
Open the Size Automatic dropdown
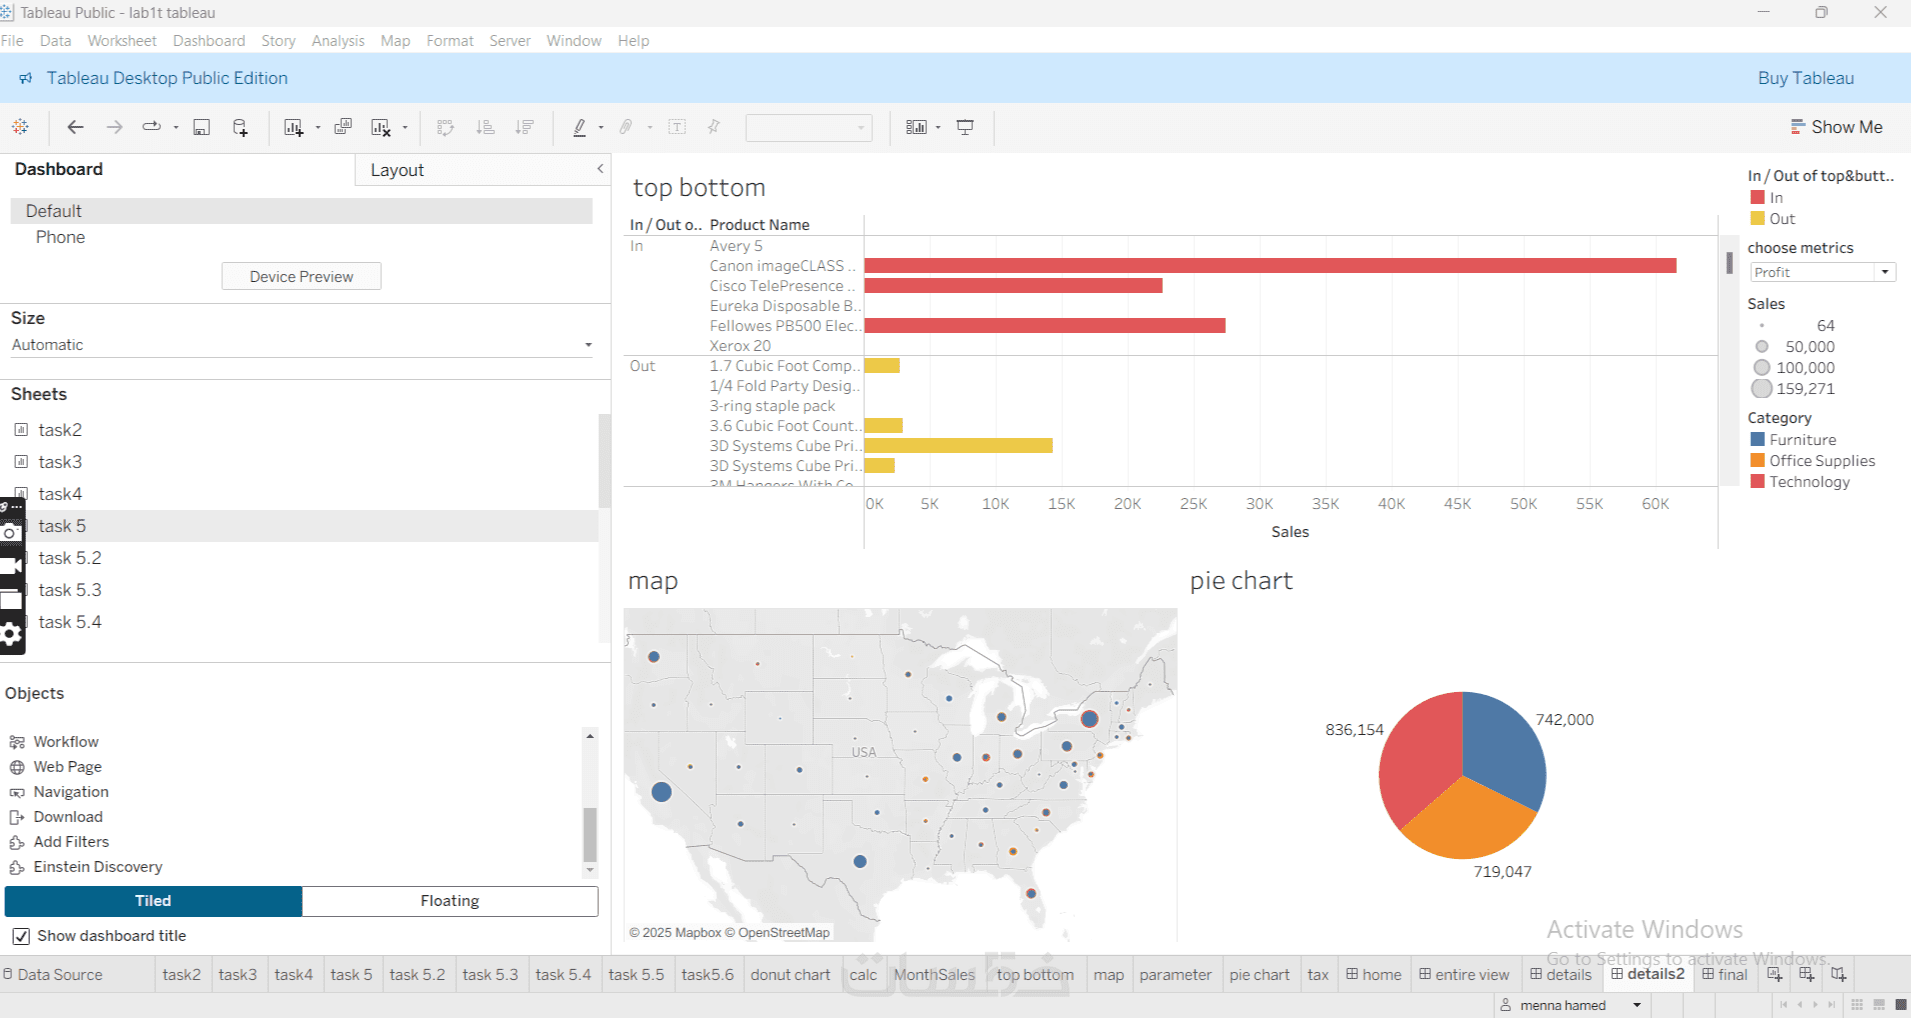pos(301,345)
